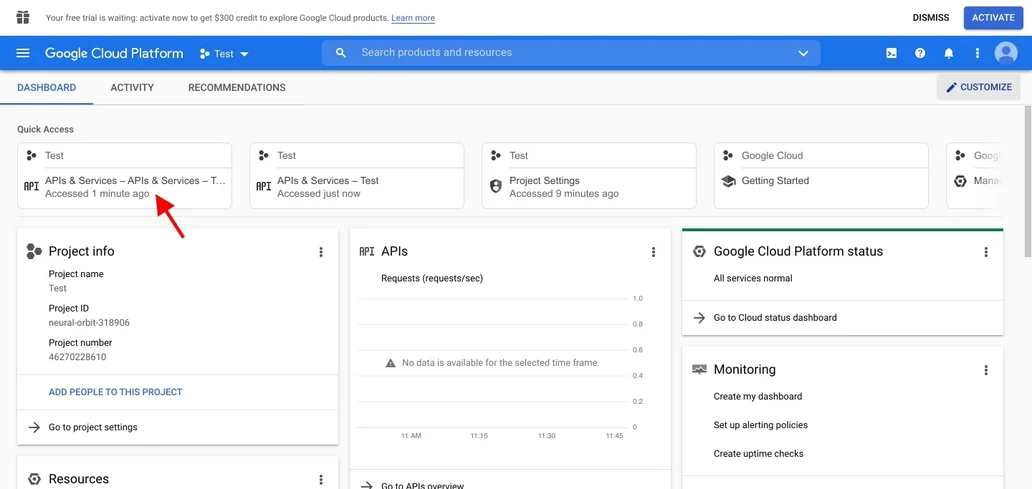Open Resources card options menu

pyautogui.click(x=321, y=479)
